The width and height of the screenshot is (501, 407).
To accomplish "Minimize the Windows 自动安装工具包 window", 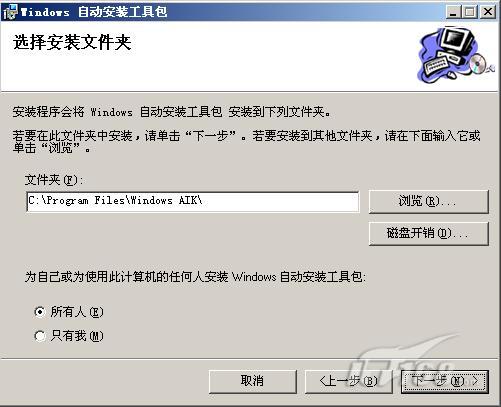I will pyautogui.click(x=453, y=12).
